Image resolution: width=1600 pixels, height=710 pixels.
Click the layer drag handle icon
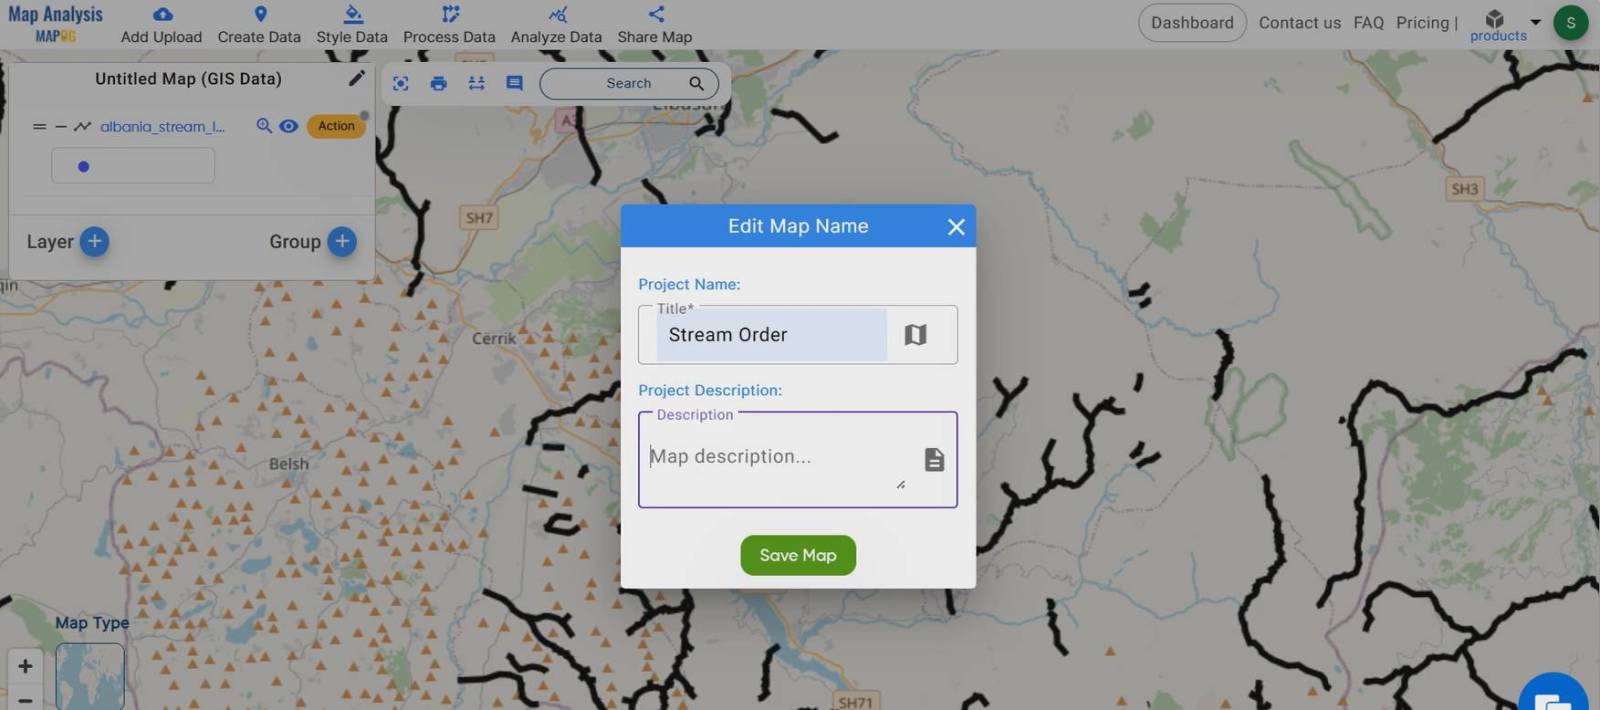click(x=39, y=127)
